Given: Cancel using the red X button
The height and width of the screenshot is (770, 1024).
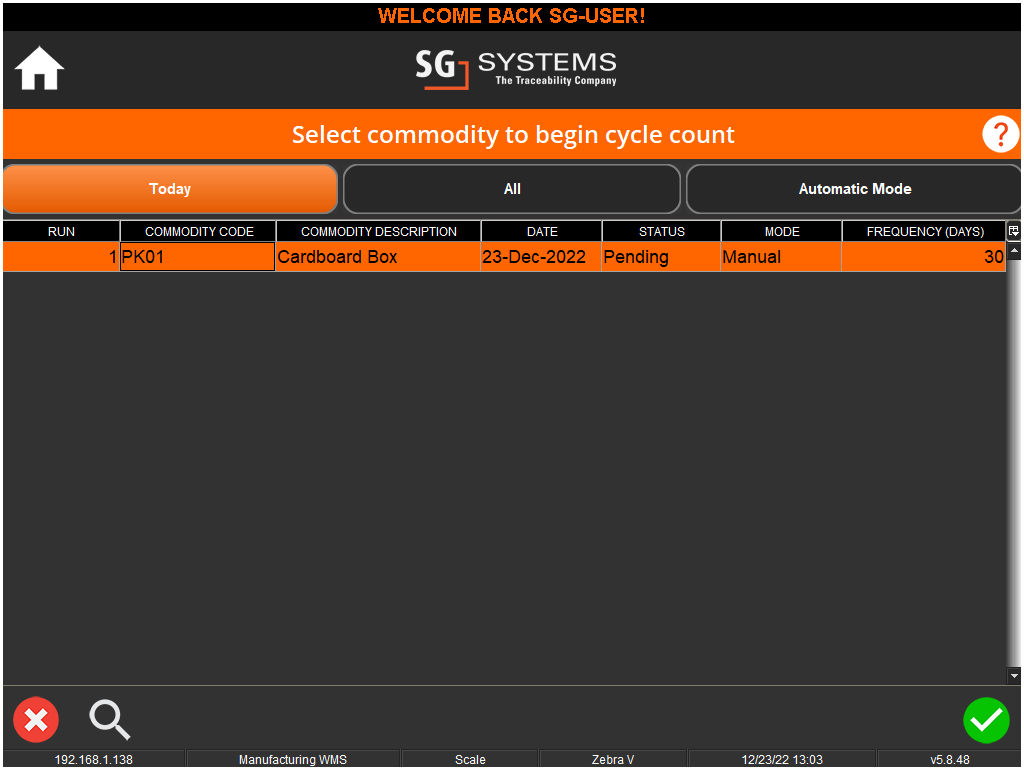Looking at the screenshot, I should [36, 719].
